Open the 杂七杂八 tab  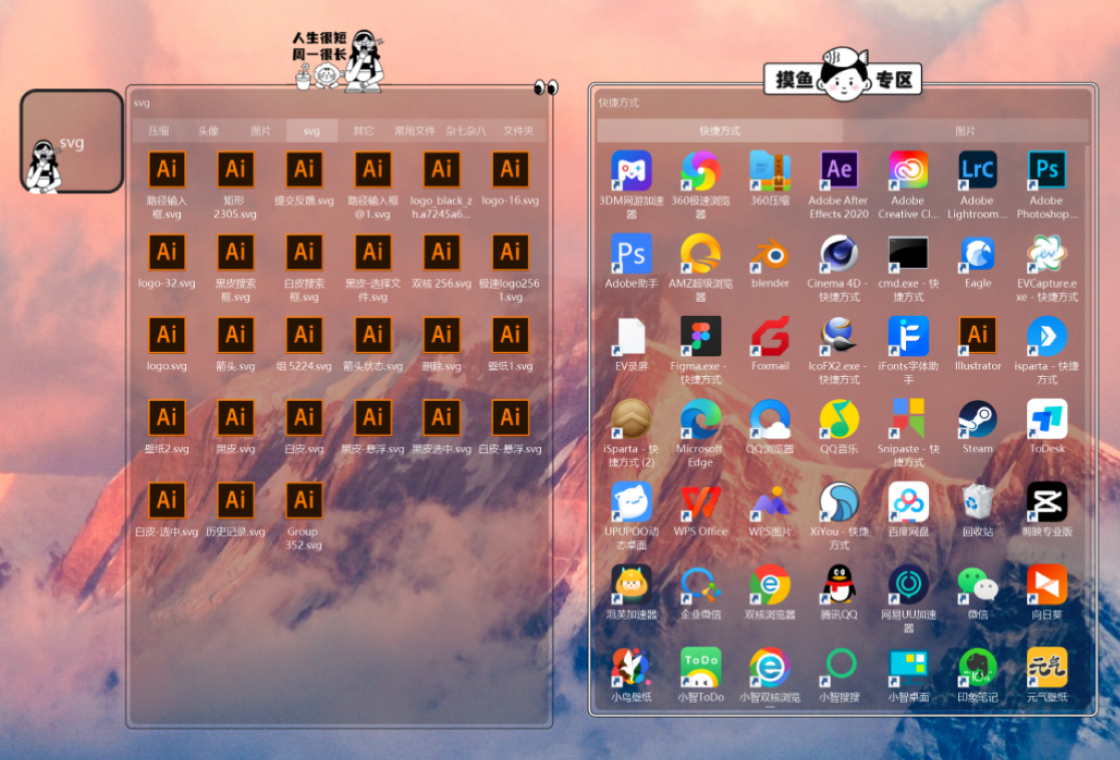466,131
